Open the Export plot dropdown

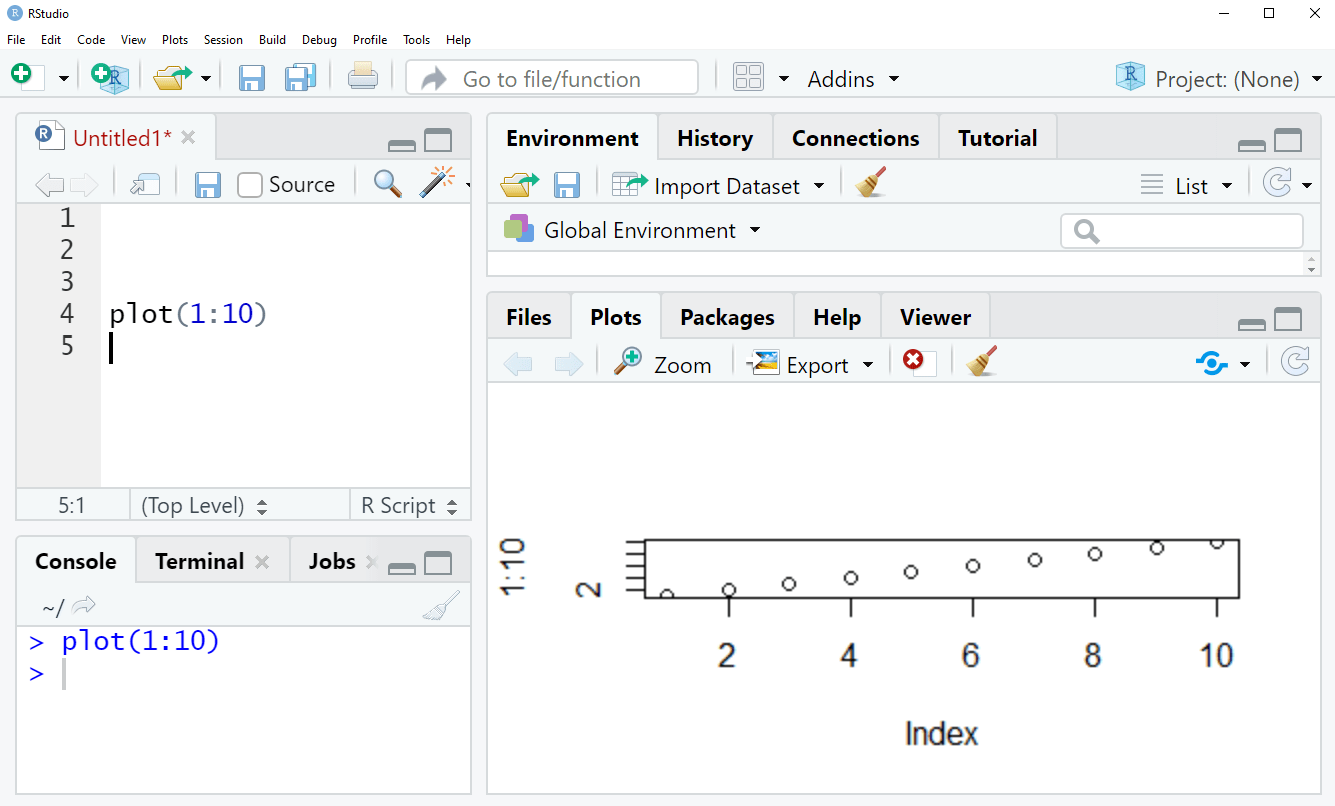coord(812,364)
